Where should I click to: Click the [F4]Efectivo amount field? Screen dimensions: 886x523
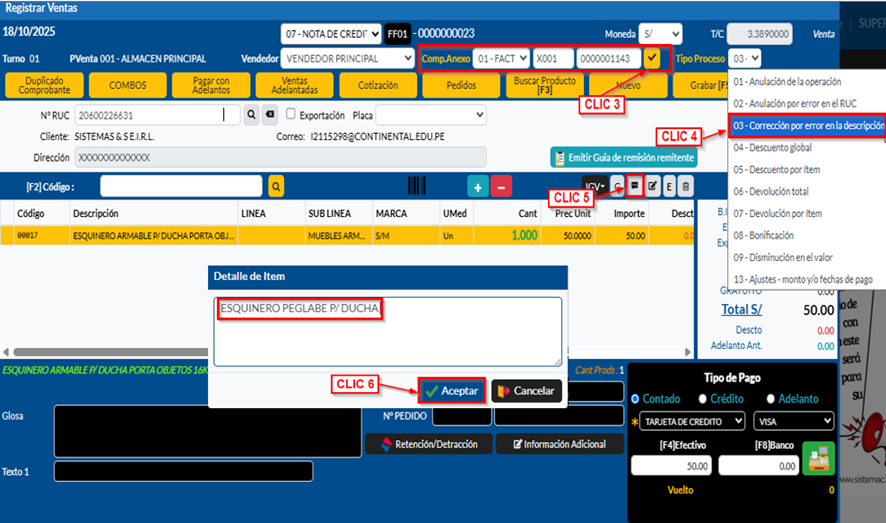670,465
